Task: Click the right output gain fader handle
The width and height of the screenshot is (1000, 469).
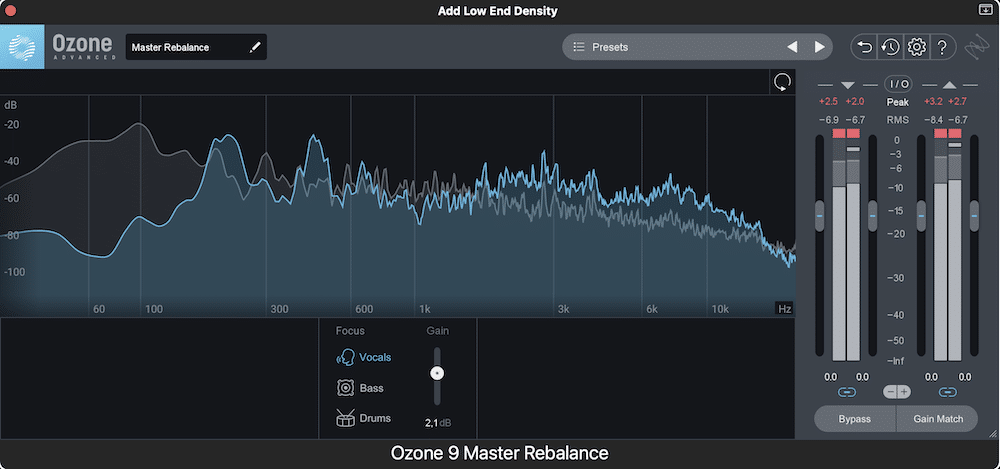Action: (x=974, y=216)
